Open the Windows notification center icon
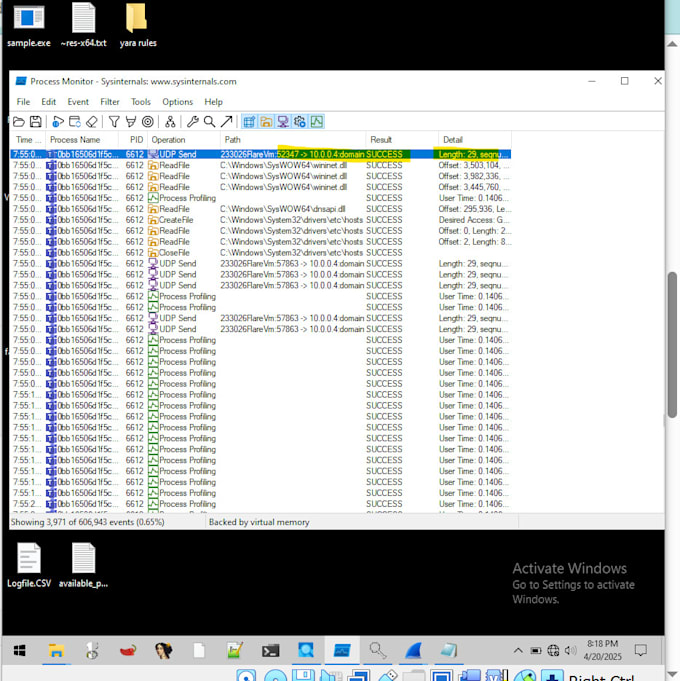680x681 pixels. [x=640, y=650]
